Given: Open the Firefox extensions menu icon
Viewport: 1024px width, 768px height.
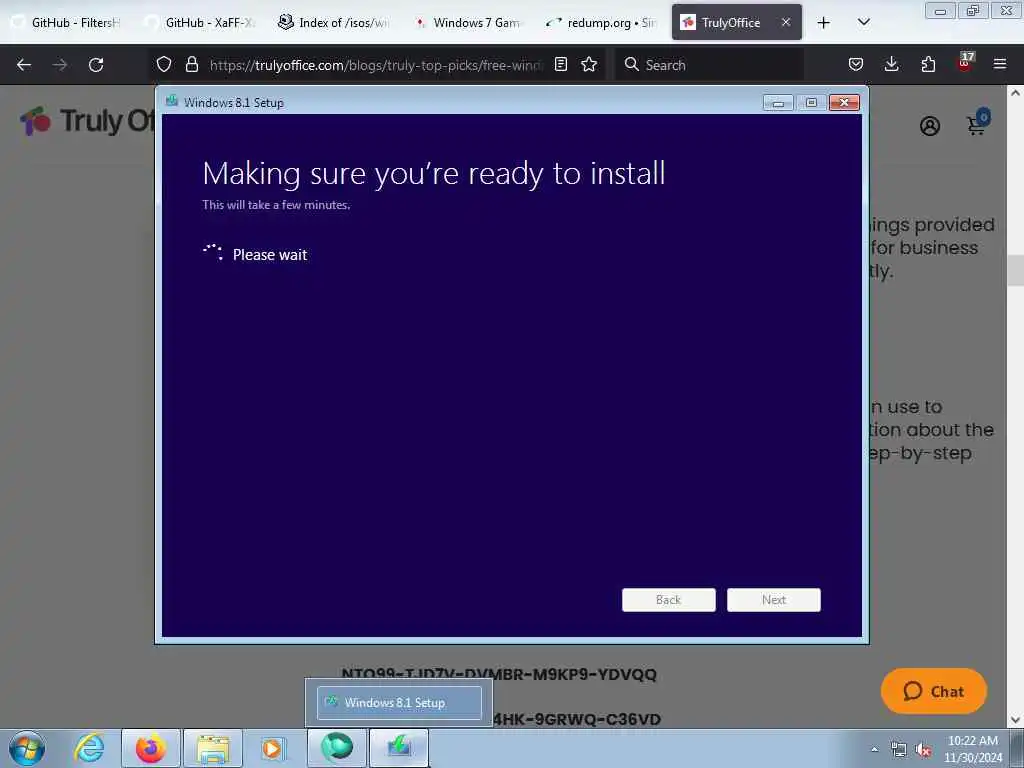Looking at the screenshot, I should tap(928, 64).
